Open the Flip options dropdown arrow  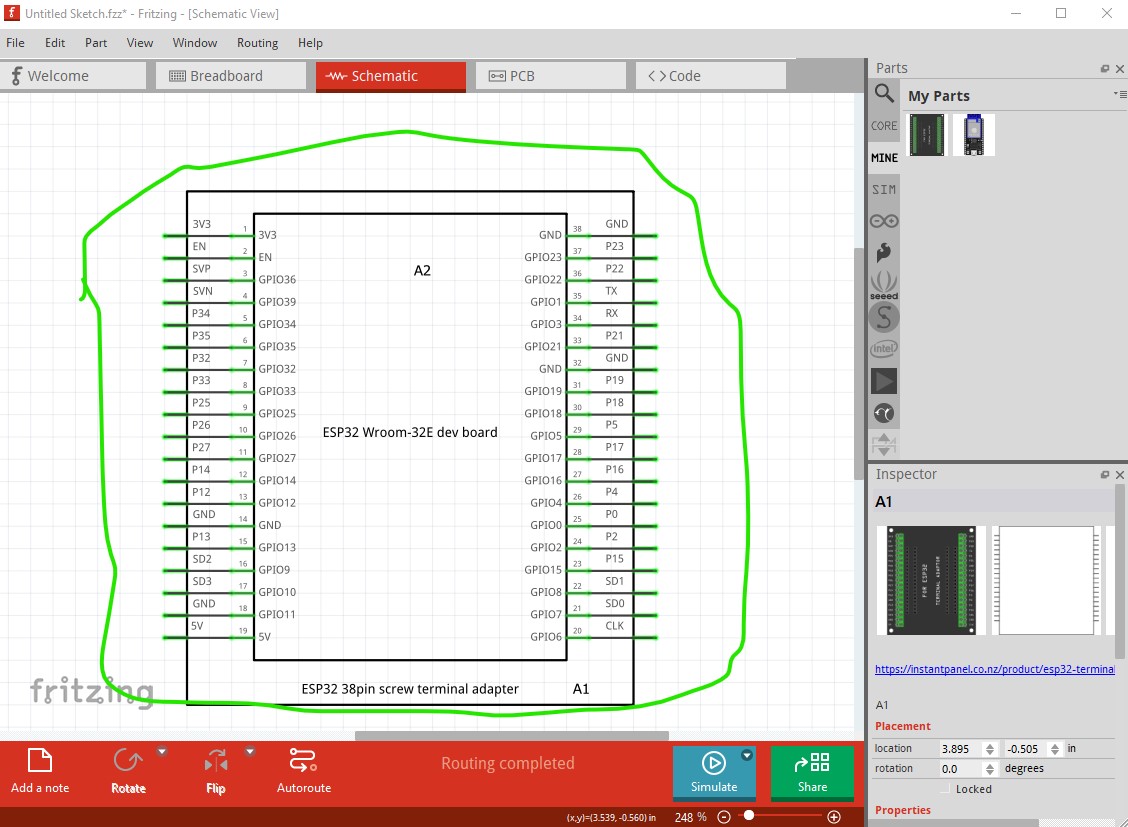(250, 751)
